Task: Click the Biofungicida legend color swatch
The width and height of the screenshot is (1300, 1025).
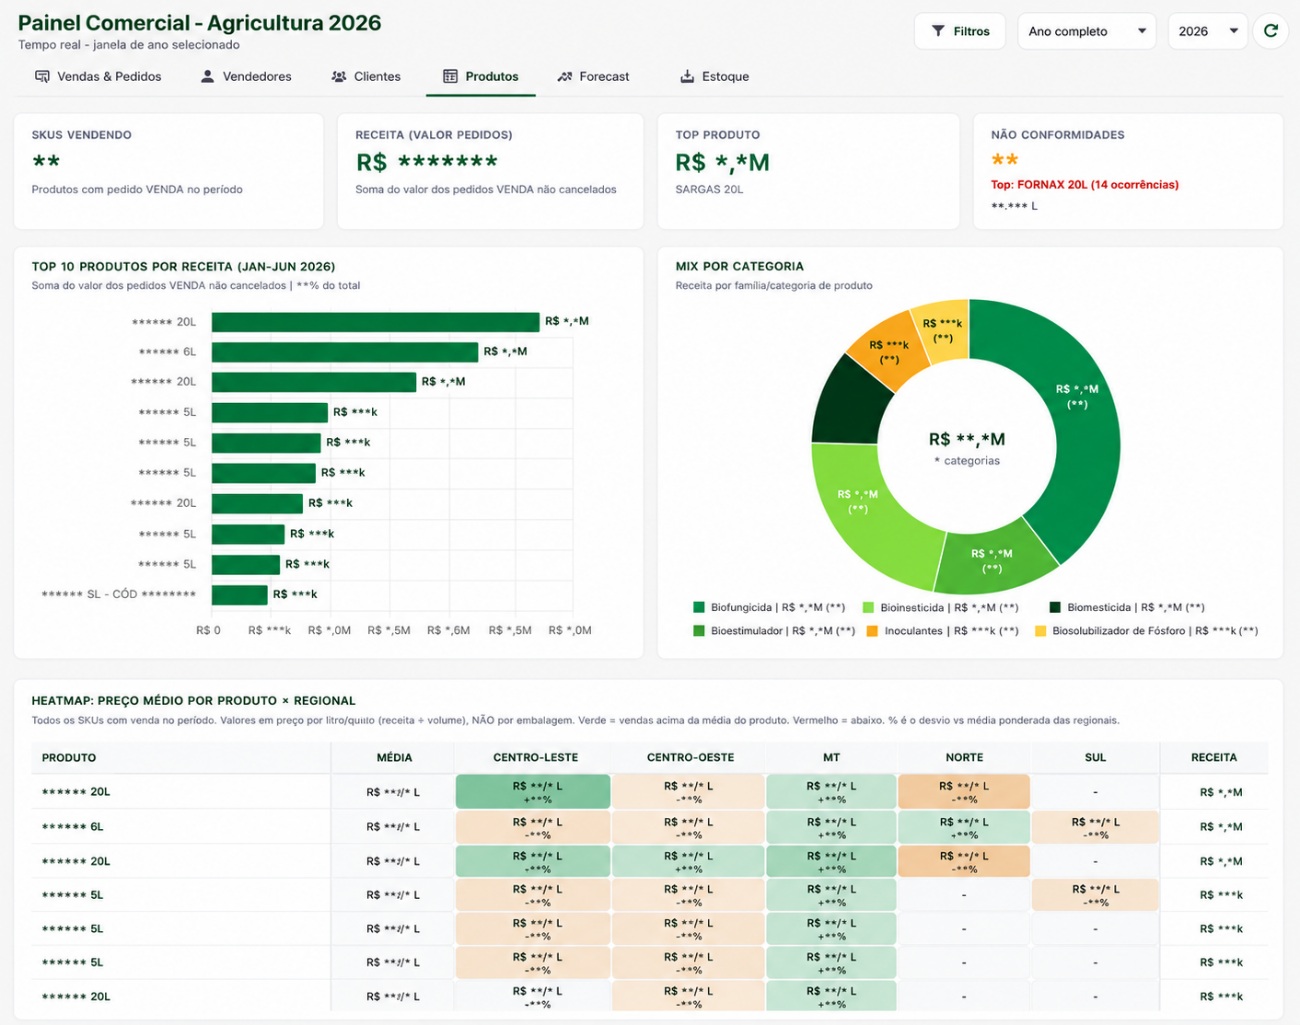Action: pyautogui.click(x=699, y=607)
